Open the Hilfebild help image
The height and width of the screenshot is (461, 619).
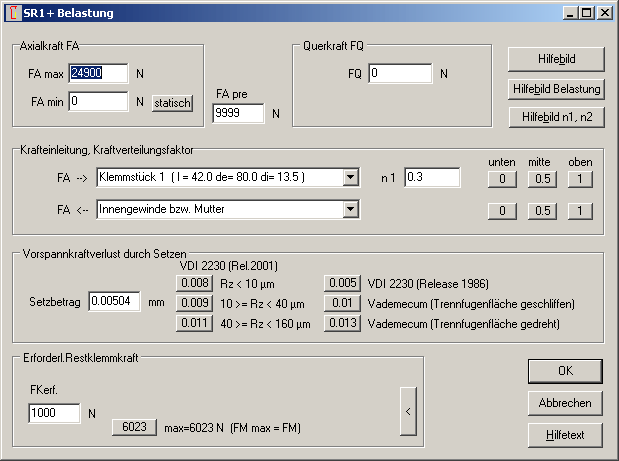point(556,58)
